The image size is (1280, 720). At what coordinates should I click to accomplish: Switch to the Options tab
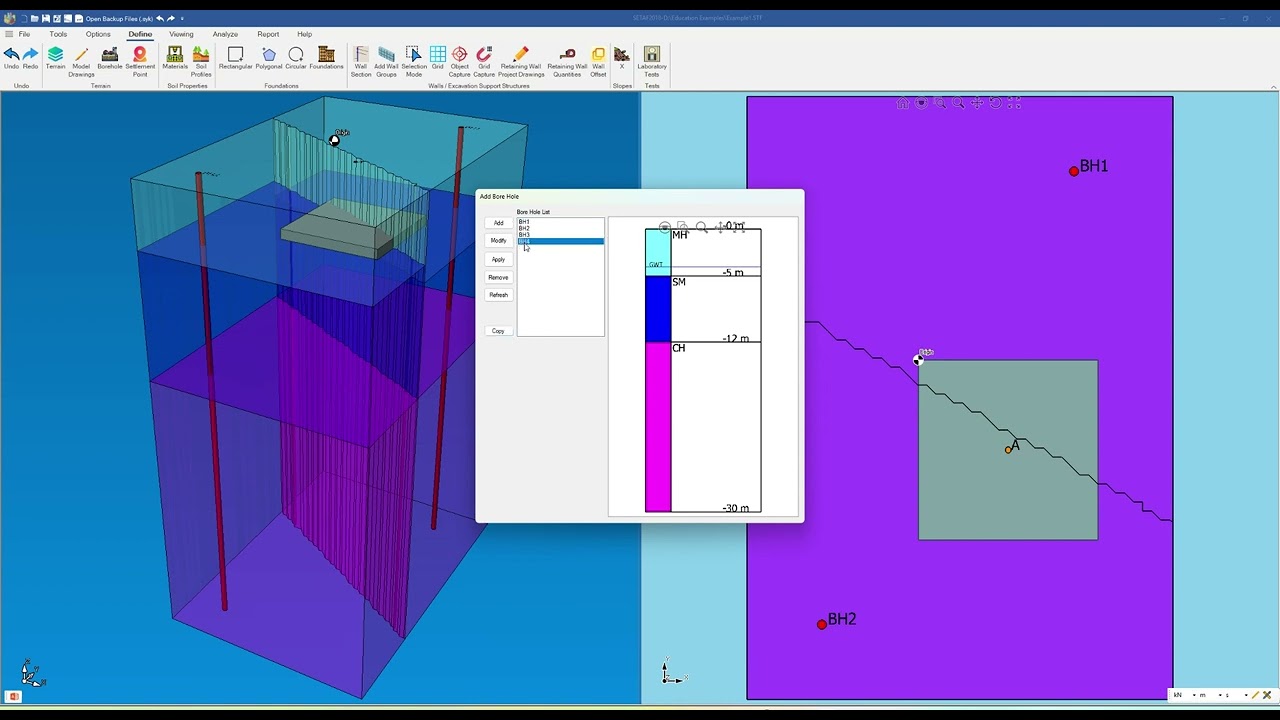pyautogui.click(x=98, y=34)
